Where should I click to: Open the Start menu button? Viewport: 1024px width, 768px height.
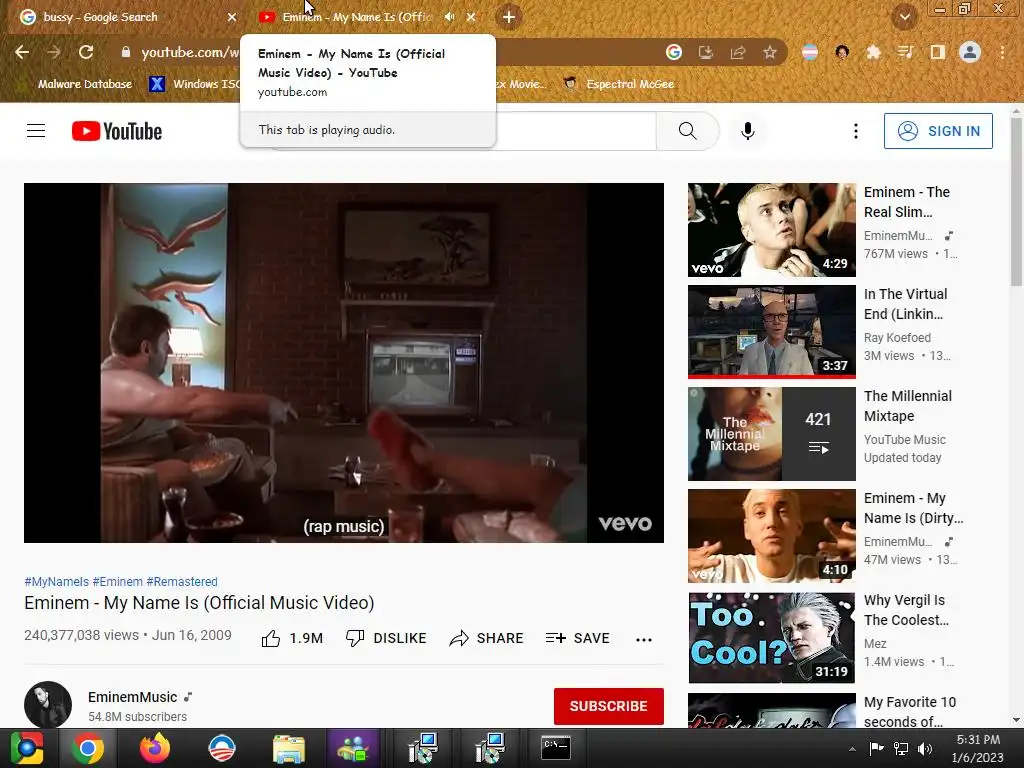point(27,748)
